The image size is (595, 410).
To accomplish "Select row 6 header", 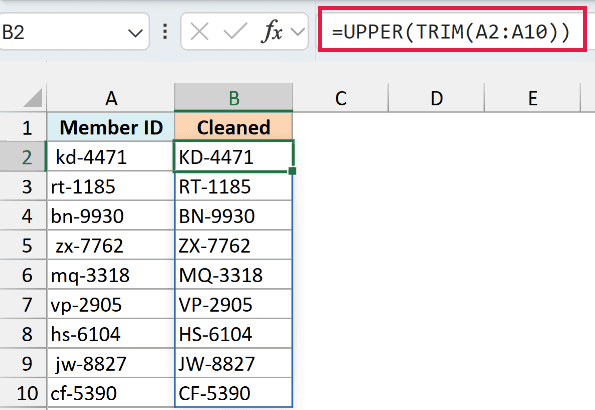I will (x=23, y=275).
